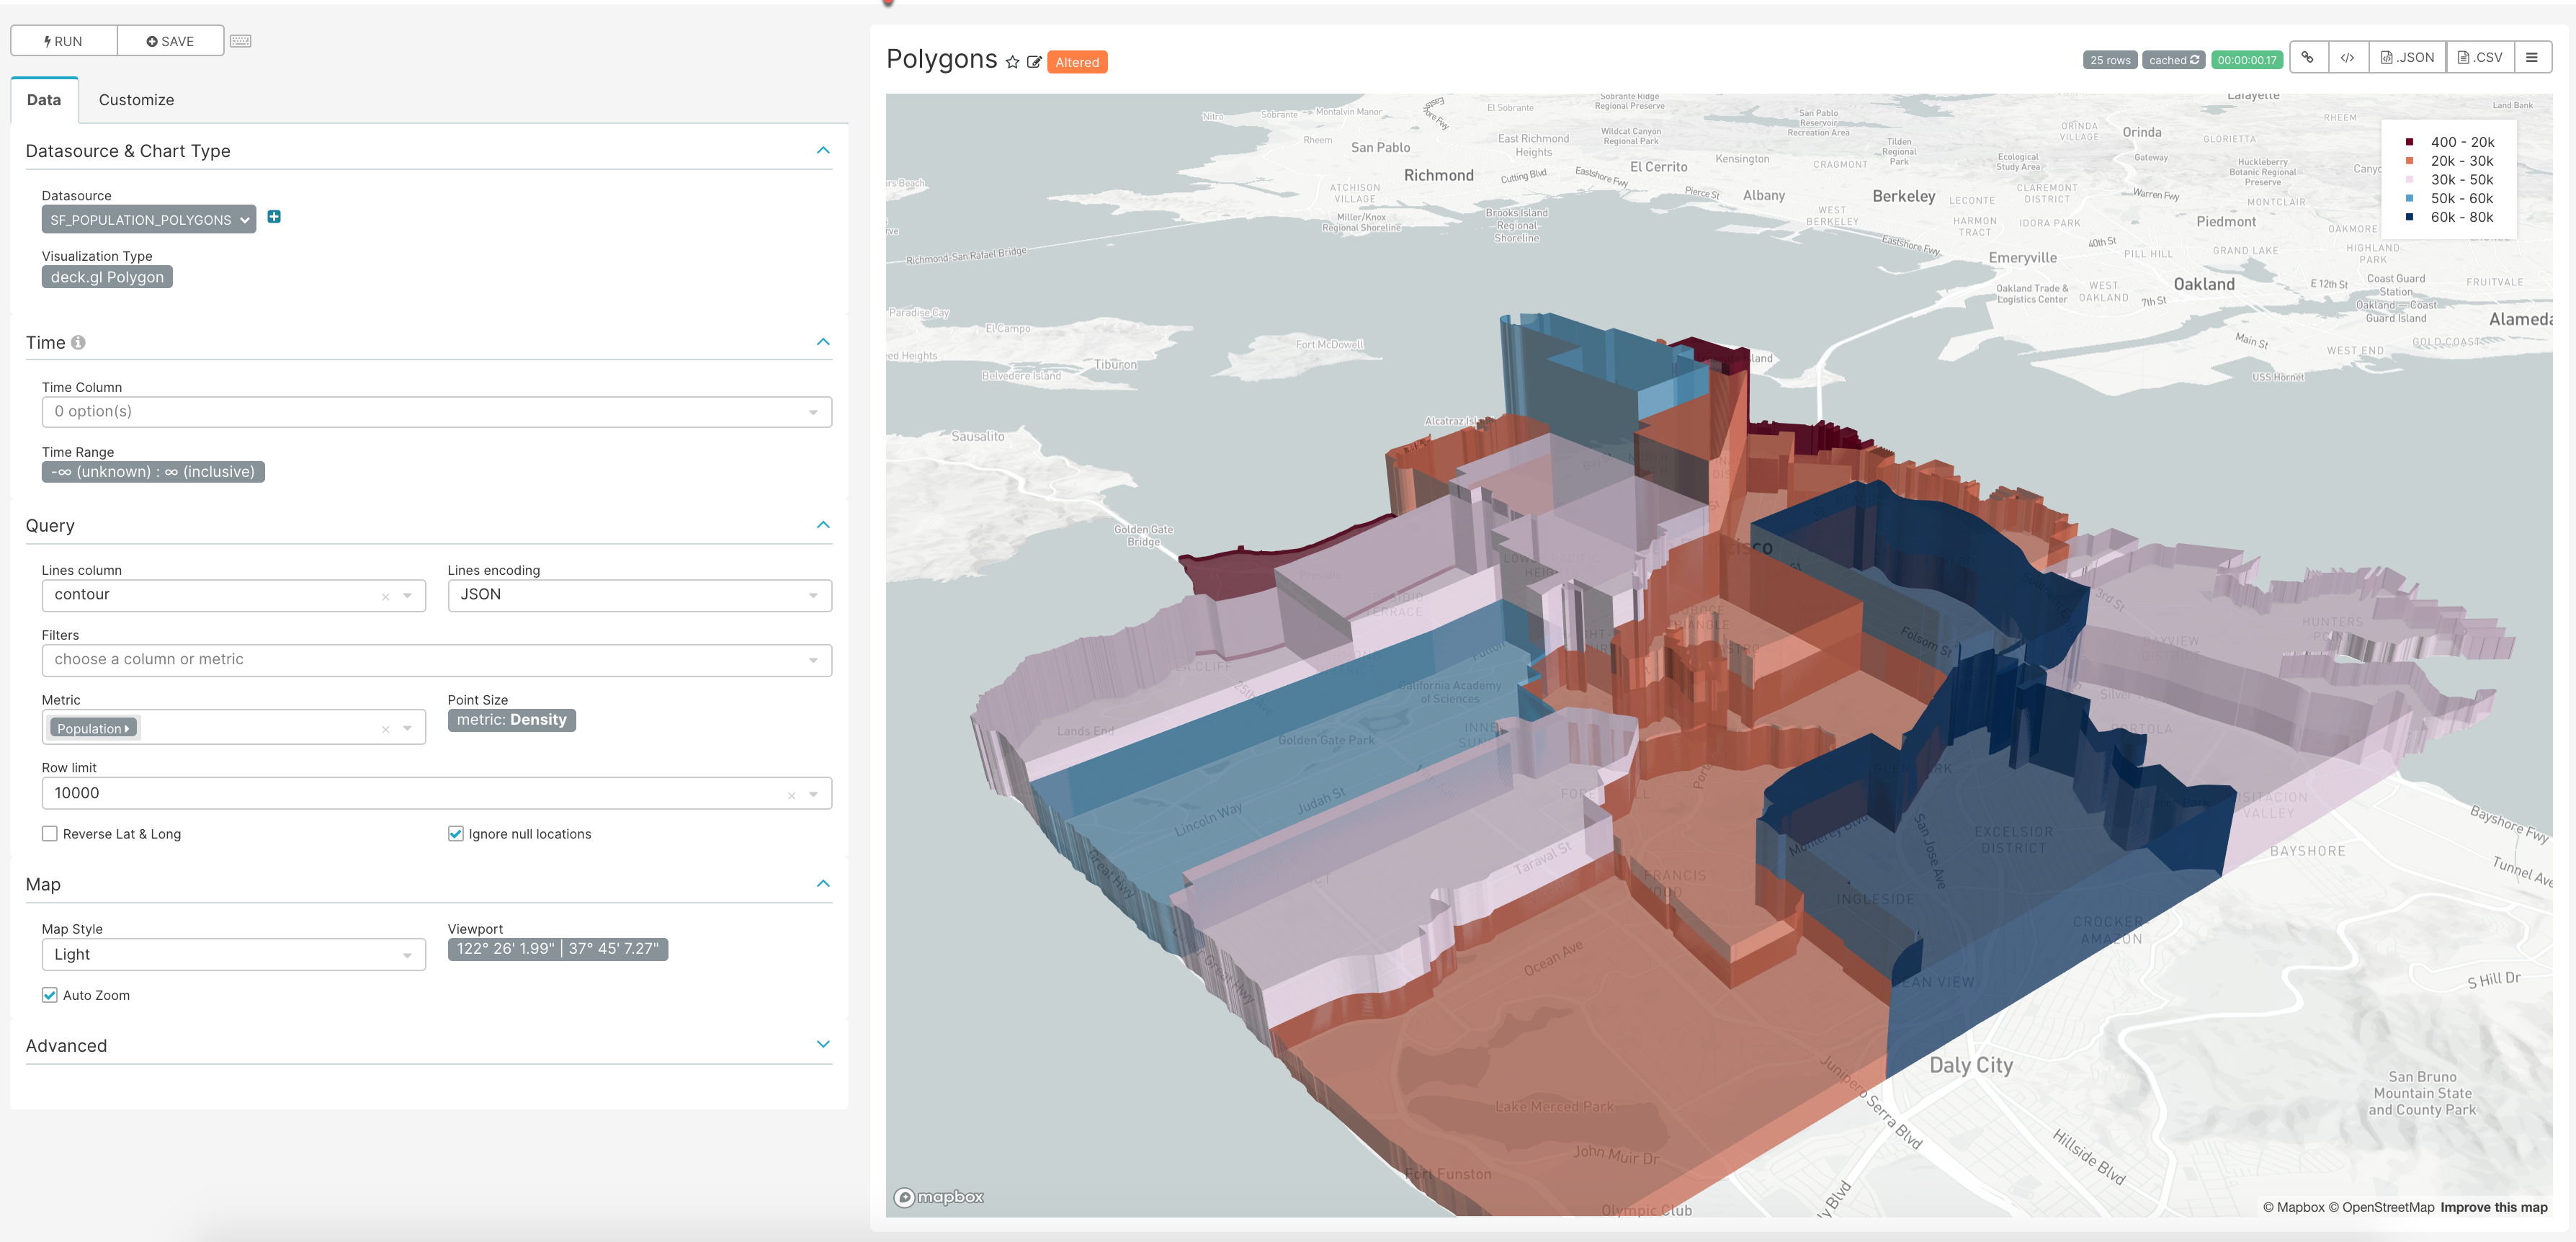Open the Map Style dropdown
Screen dimensions: 2576x1242
(233, 954)
